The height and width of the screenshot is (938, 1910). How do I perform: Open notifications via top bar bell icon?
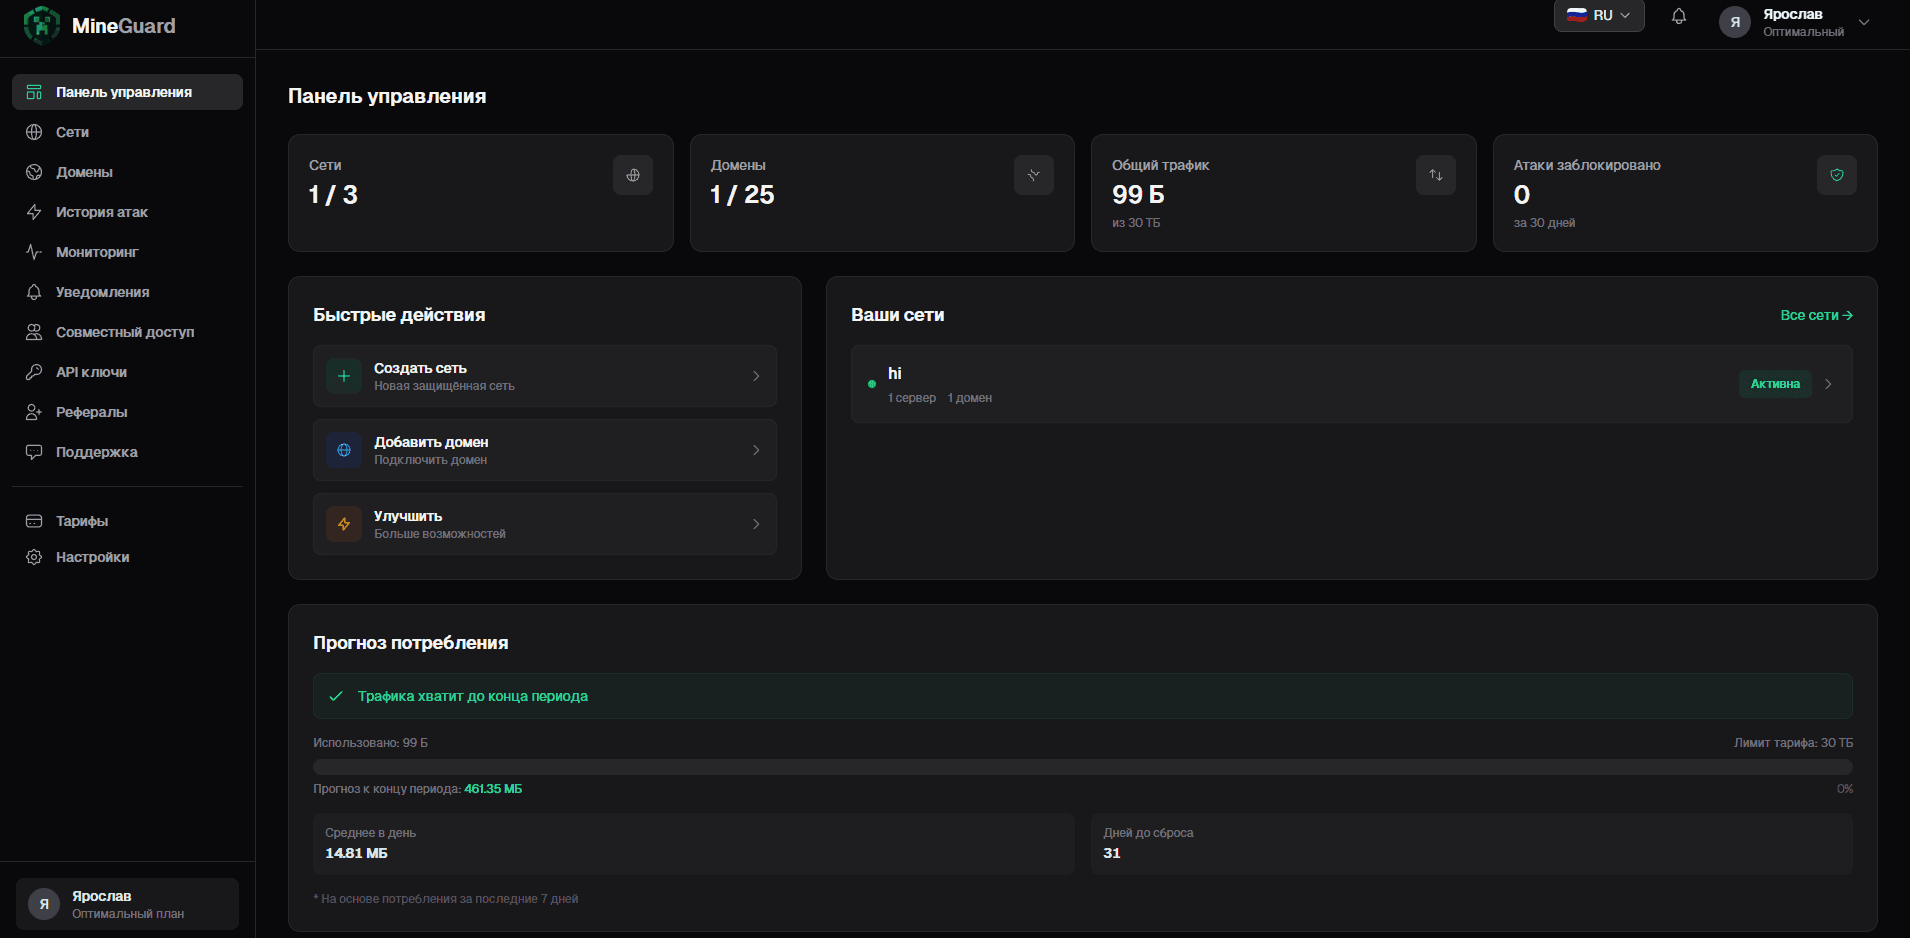coord(1679,16)
